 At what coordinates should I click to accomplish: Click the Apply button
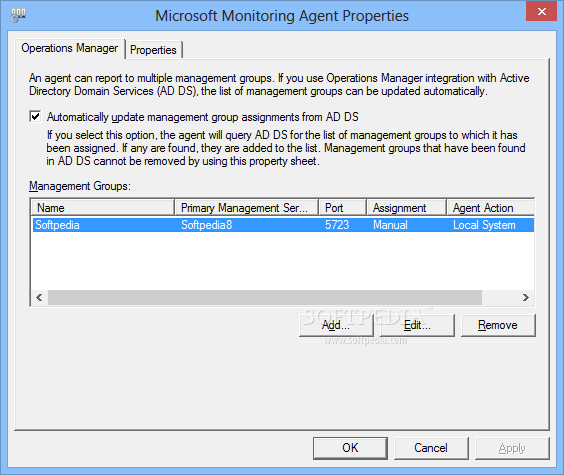click(x=512, y=448)
